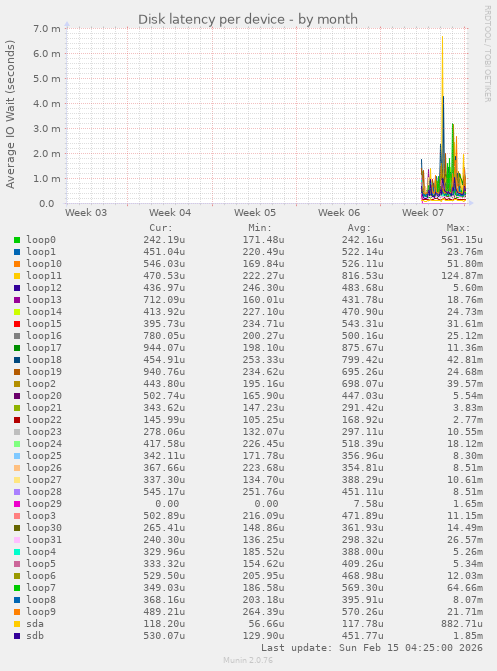This screenshot has width=497, height=671.
Task: Click loop17 average value 875.67u
Action: pyautogui.click(x=363, y=347)
